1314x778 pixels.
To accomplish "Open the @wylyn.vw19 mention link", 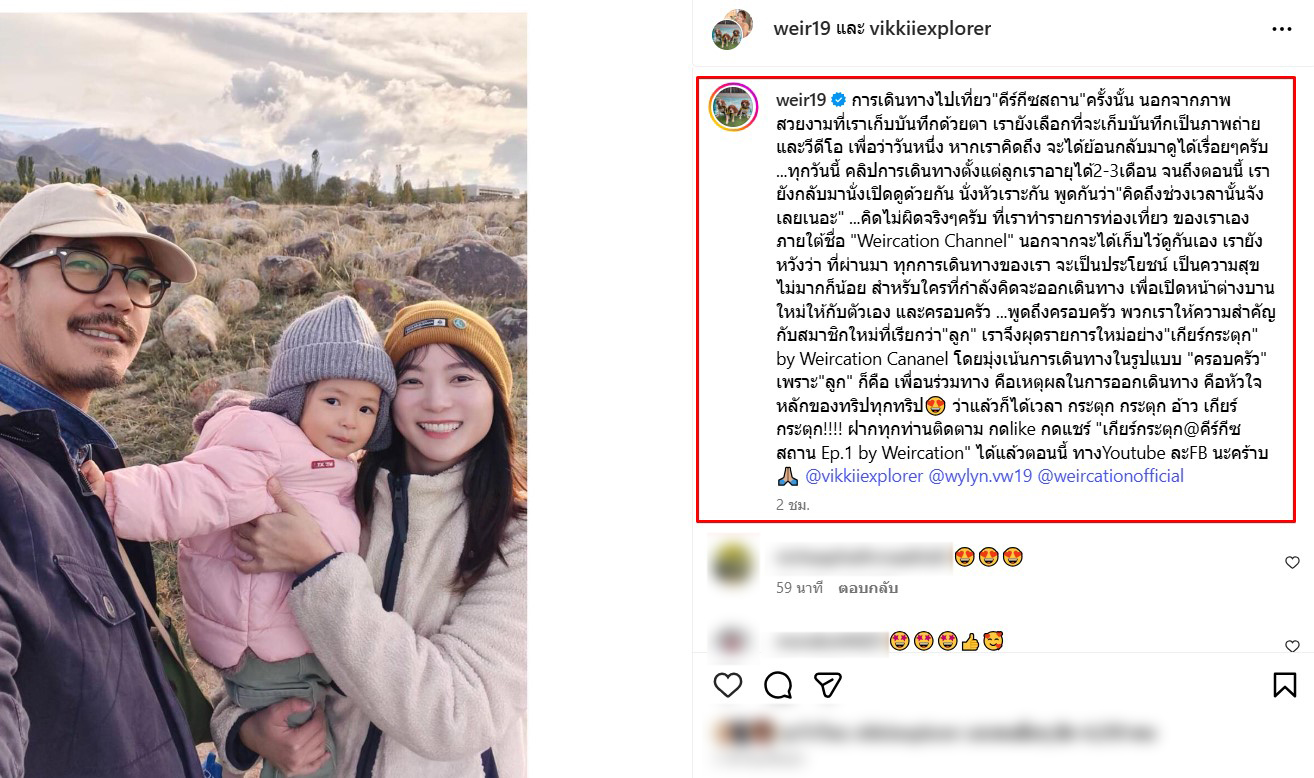I will click(x=980, y=476).
